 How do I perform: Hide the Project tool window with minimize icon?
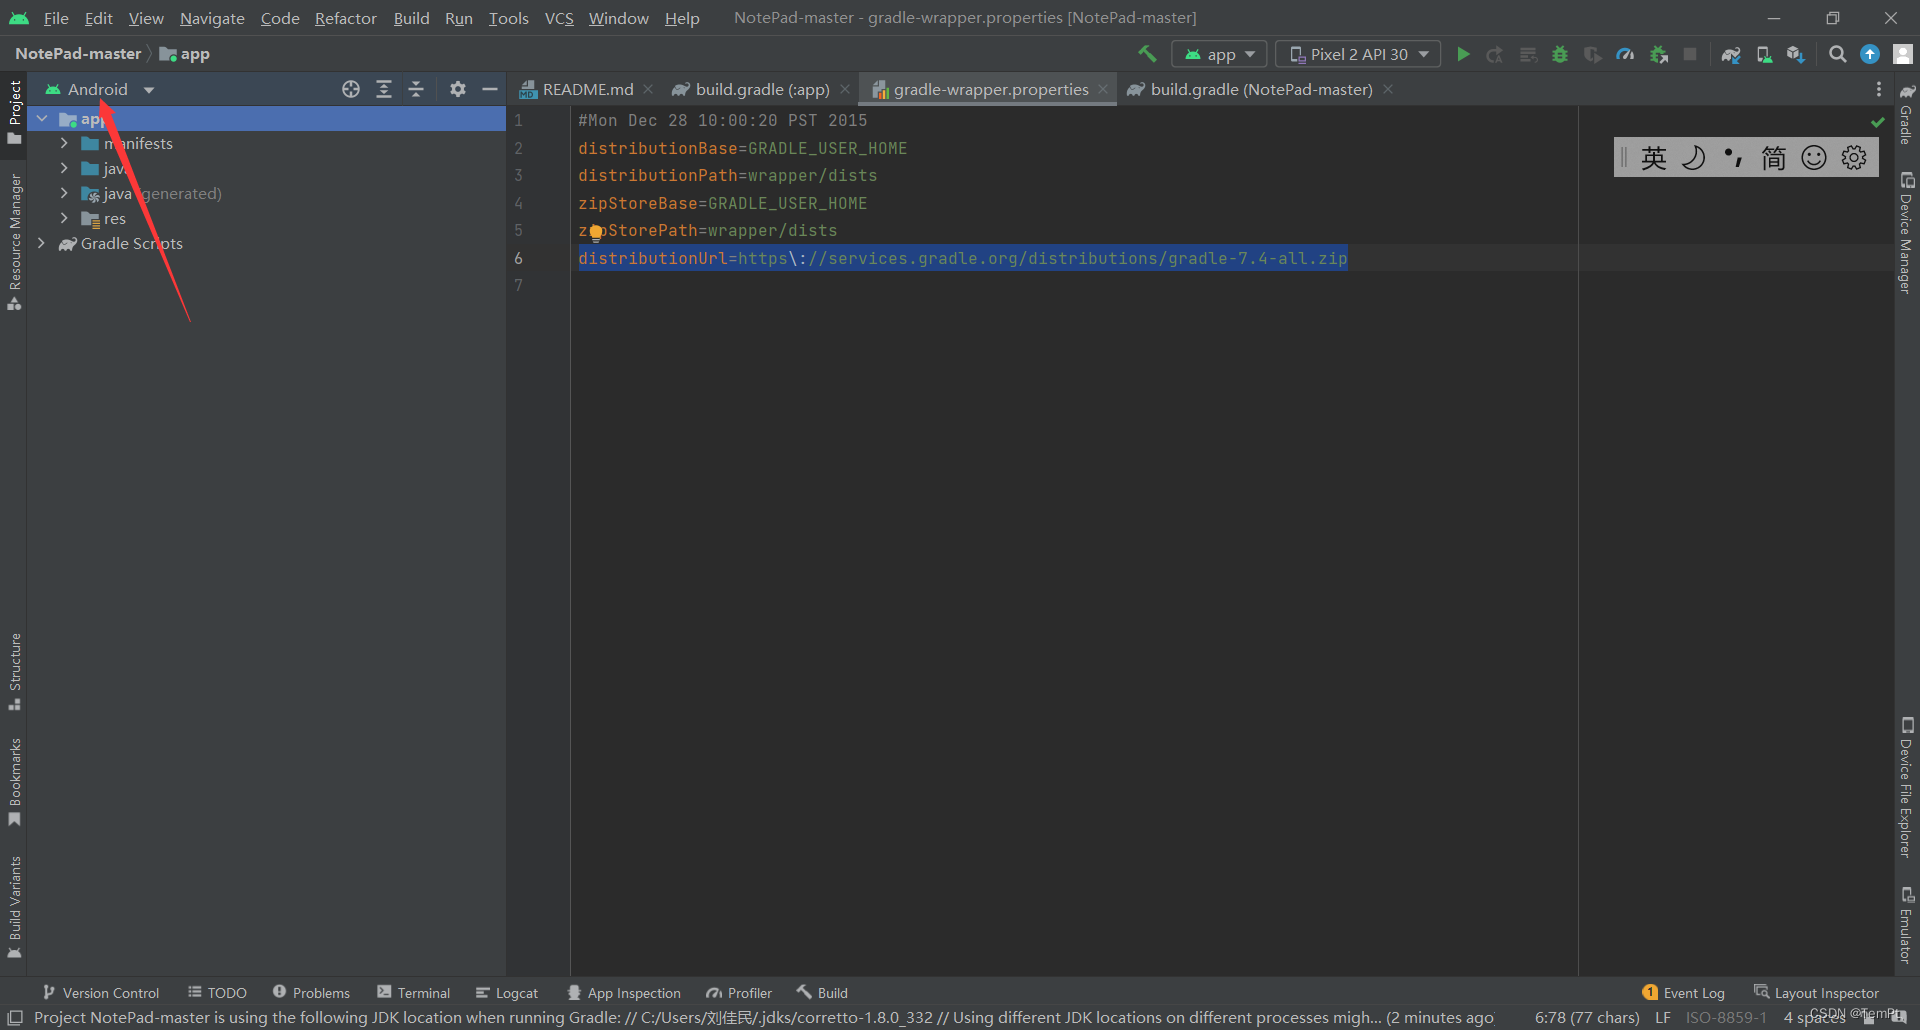pyautogui.click(x=490, y=89)
